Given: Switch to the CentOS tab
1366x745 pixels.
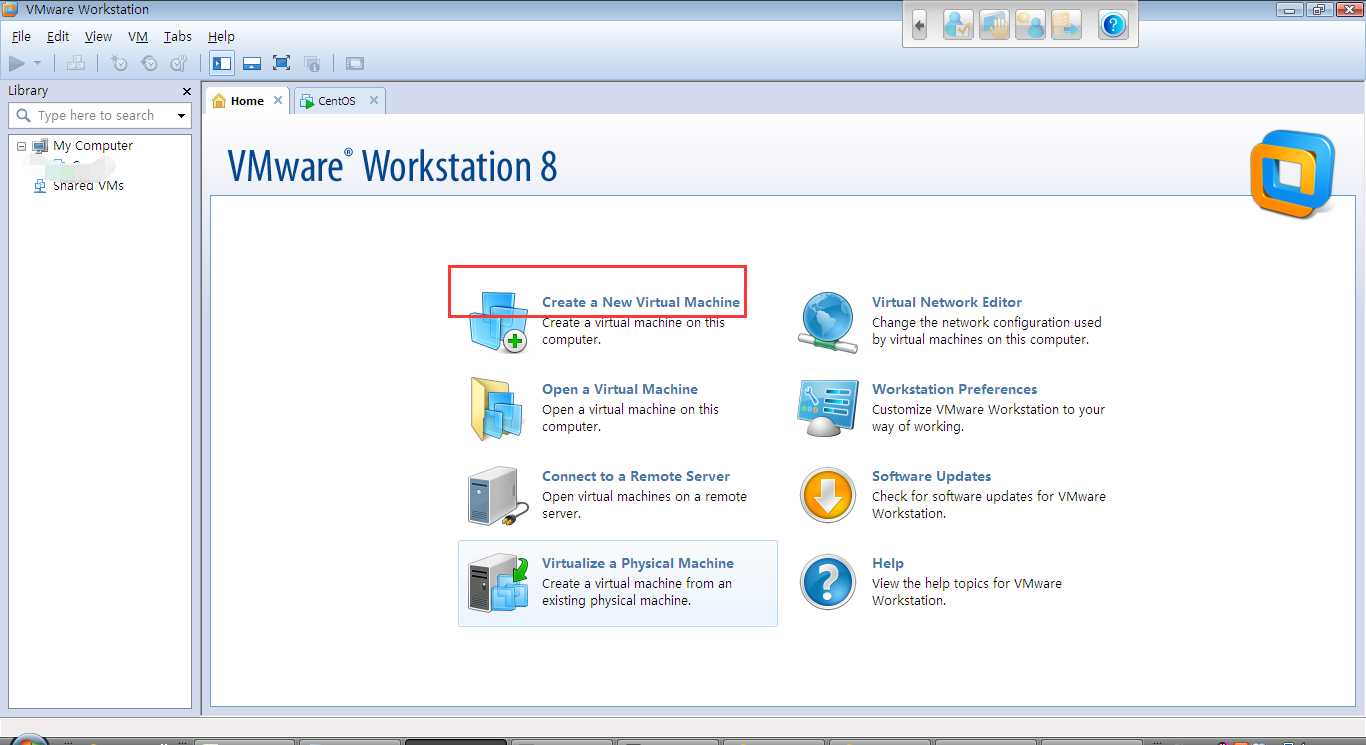Looking at the screenshot, I should coord(337,101).
